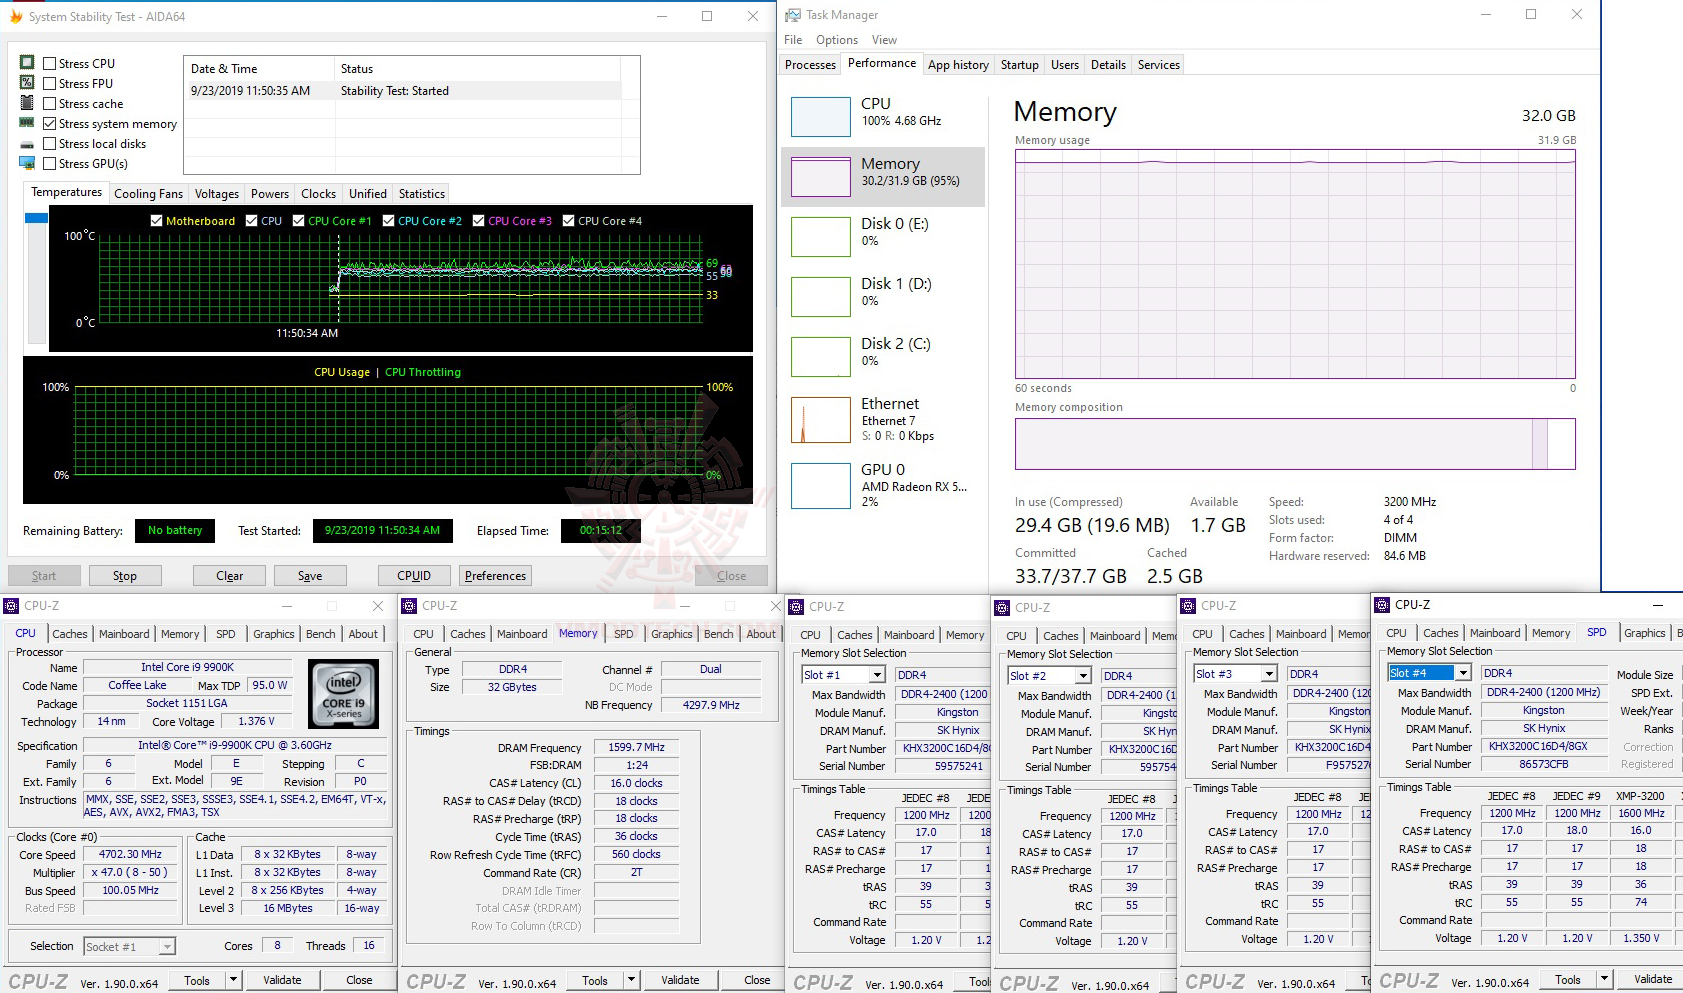1683x993 pixels.
Task: Click the vertical slider beside the temperature graph
Action: tap(37, 278)
